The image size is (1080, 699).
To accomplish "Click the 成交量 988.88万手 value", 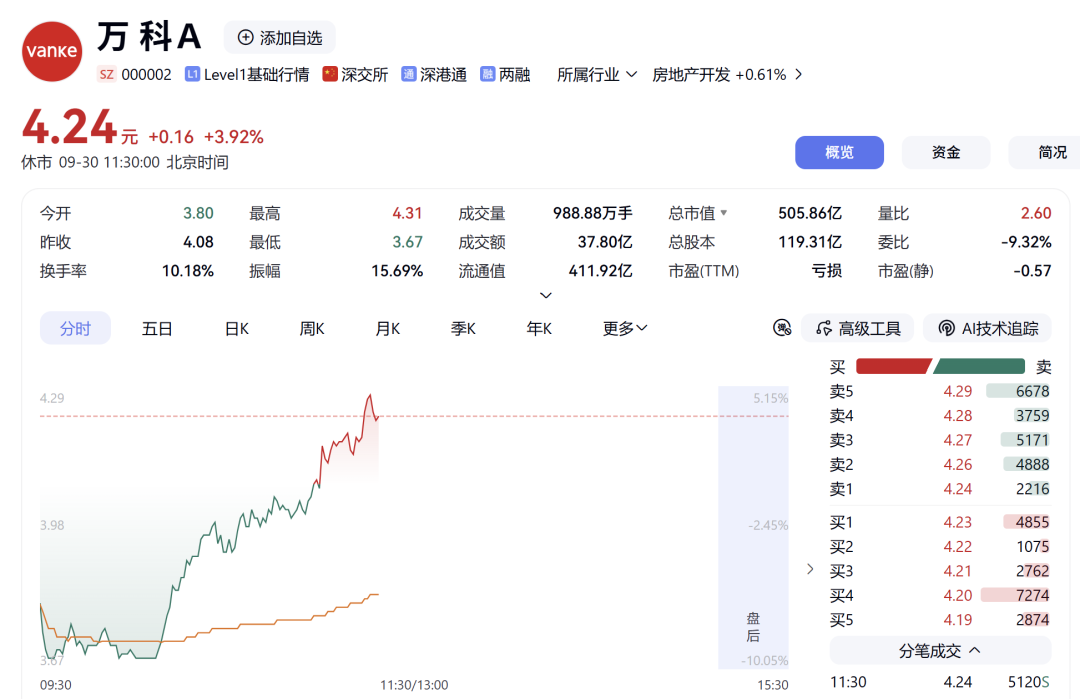I will click(592, 213).
